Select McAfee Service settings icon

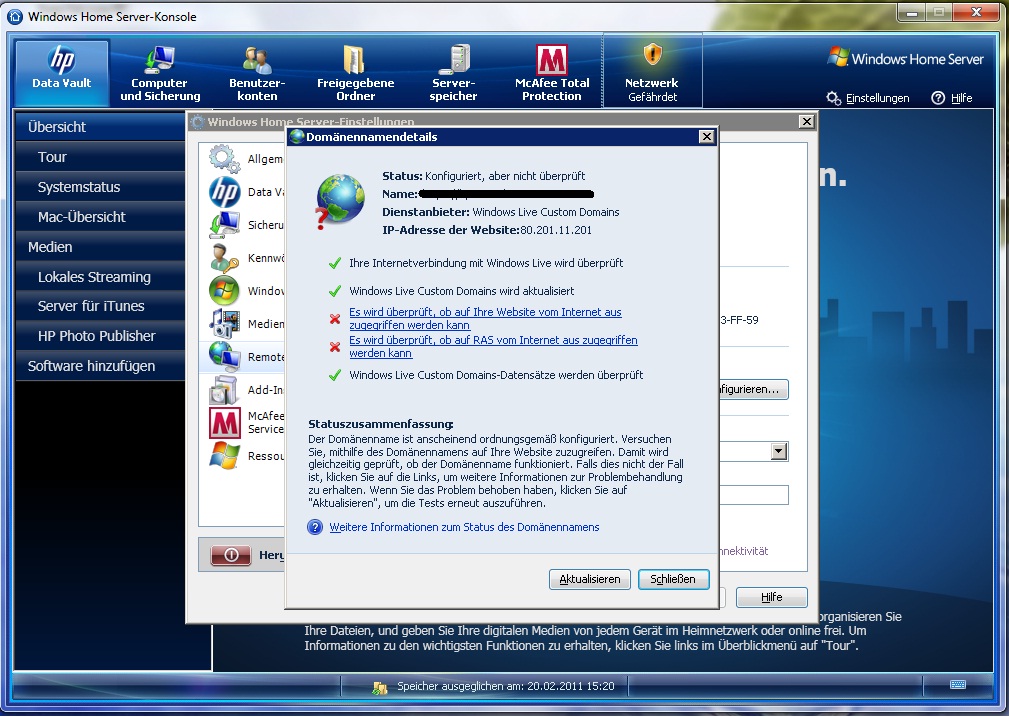pyautogui.click(x=224, y=422)
